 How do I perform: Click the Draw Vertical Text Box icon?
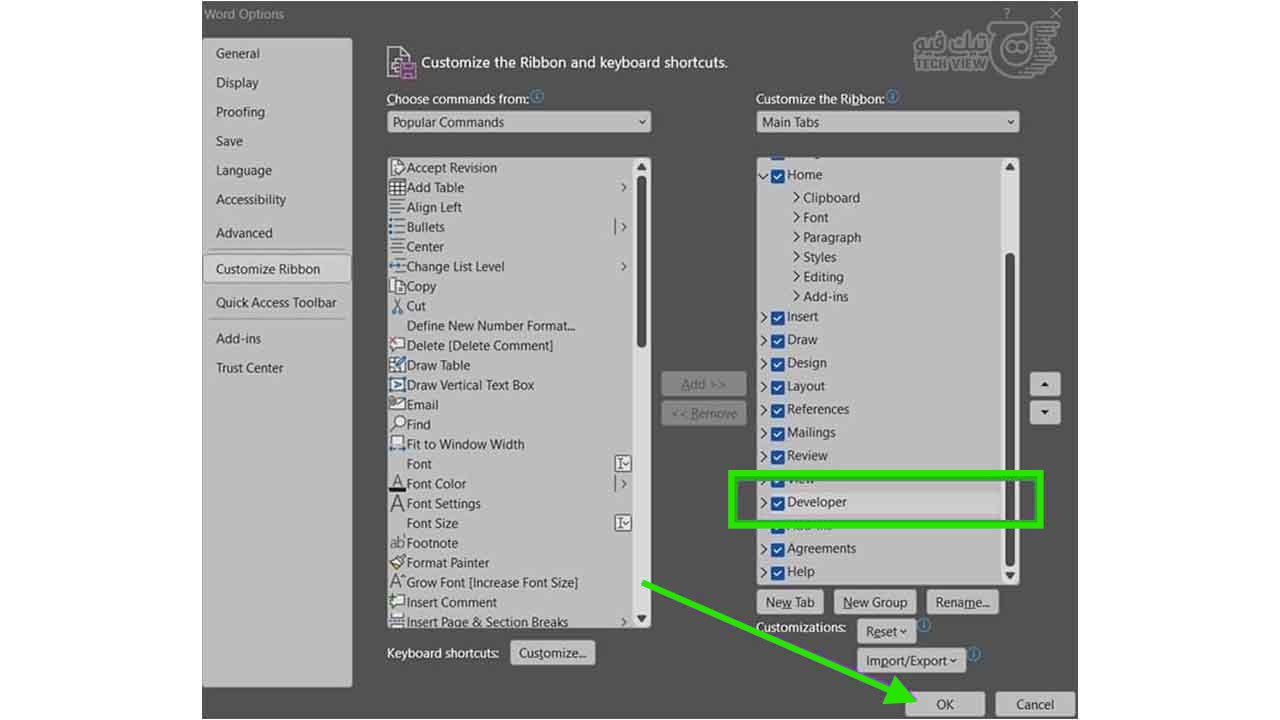pos(397,385)
